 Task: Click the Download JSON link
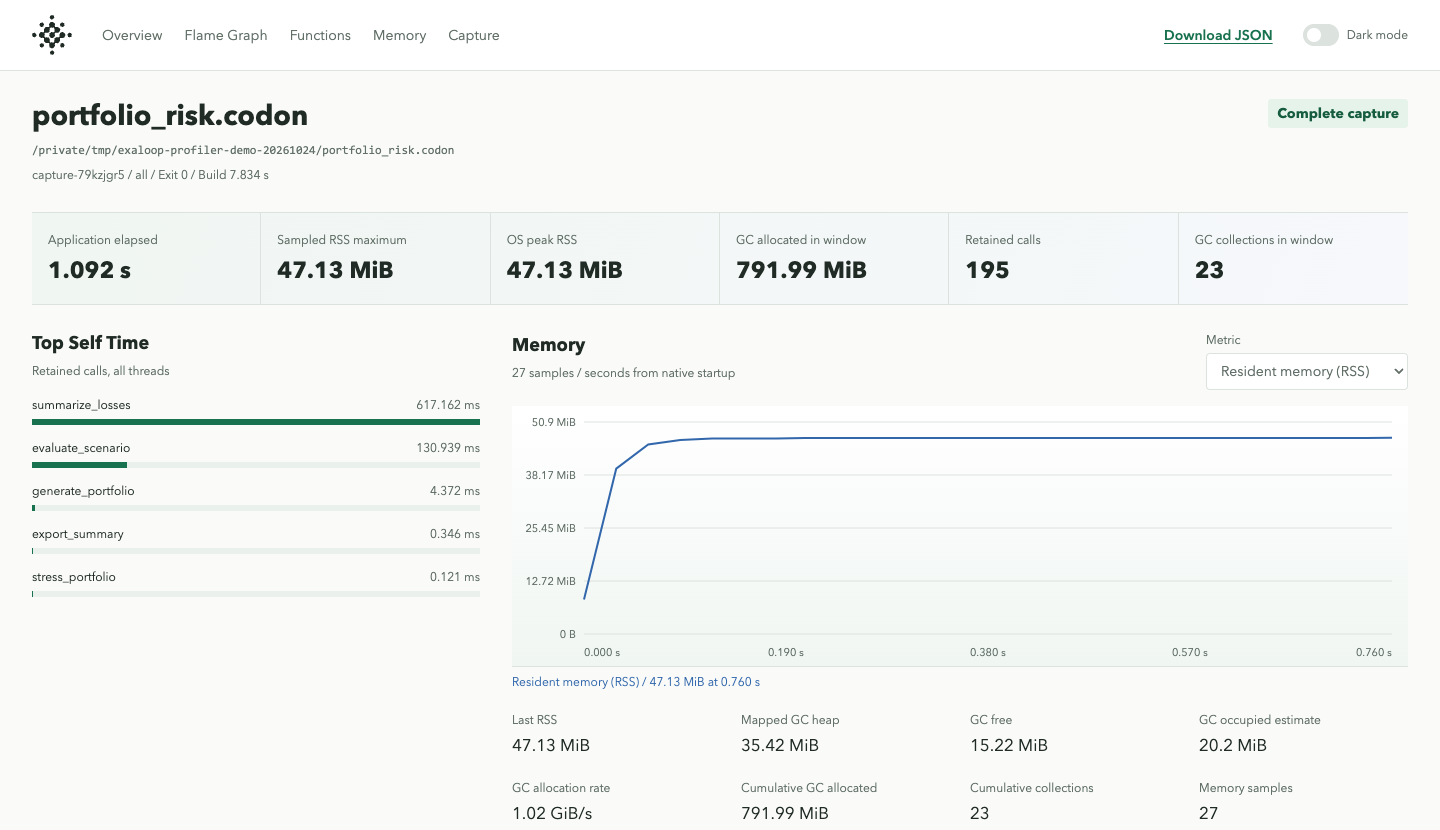coord(1218,35)
